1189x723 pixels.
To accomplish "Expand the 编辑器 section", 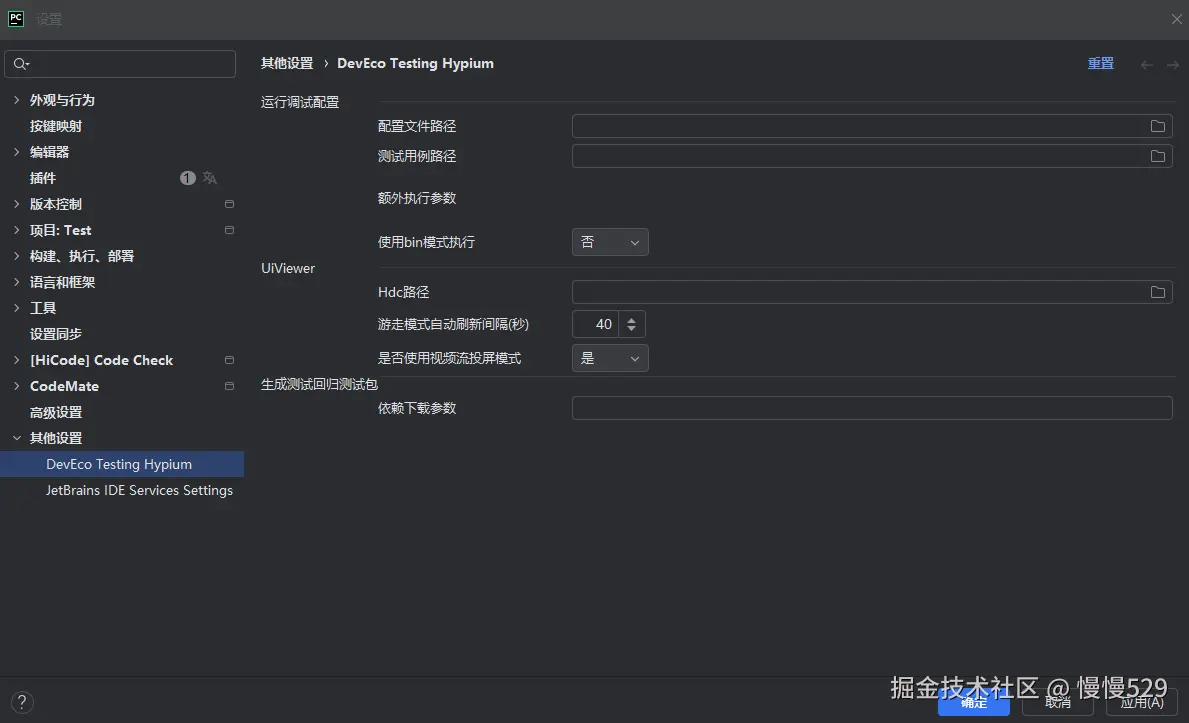I will tap(17, 152).
